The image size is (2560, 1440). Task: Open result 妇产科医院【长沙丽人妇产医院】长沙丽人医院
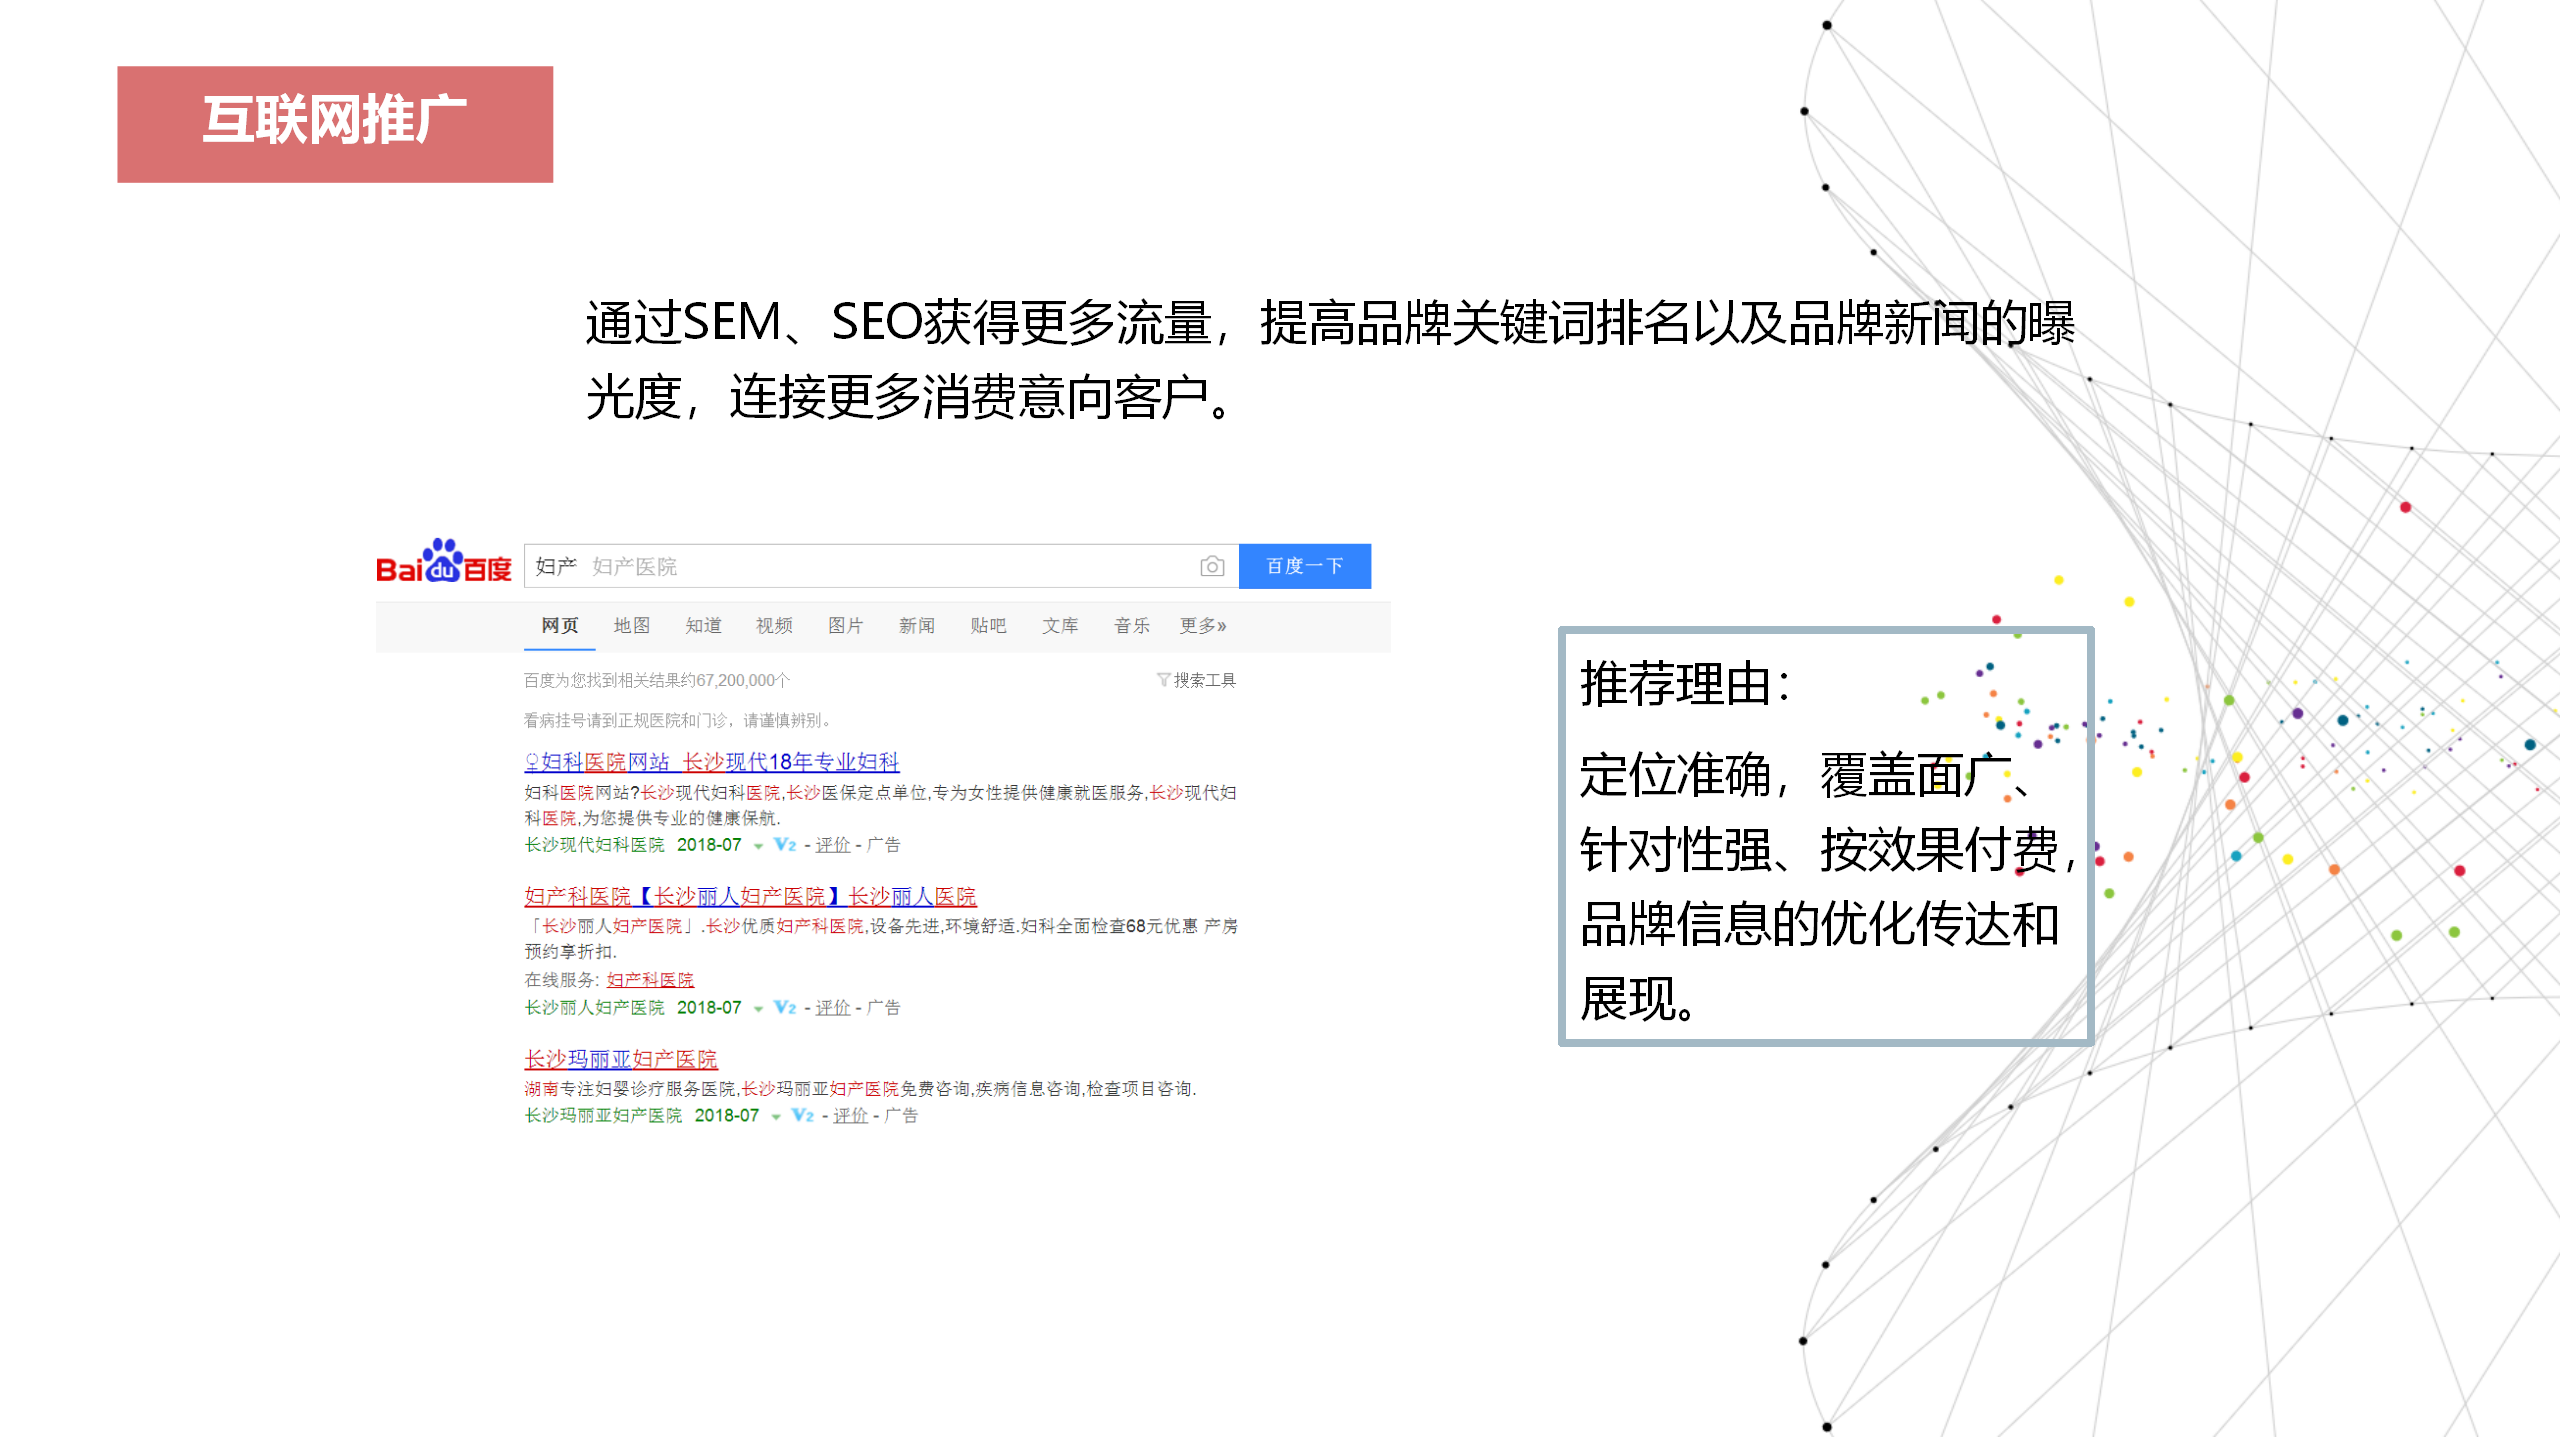tap(750, 897)
